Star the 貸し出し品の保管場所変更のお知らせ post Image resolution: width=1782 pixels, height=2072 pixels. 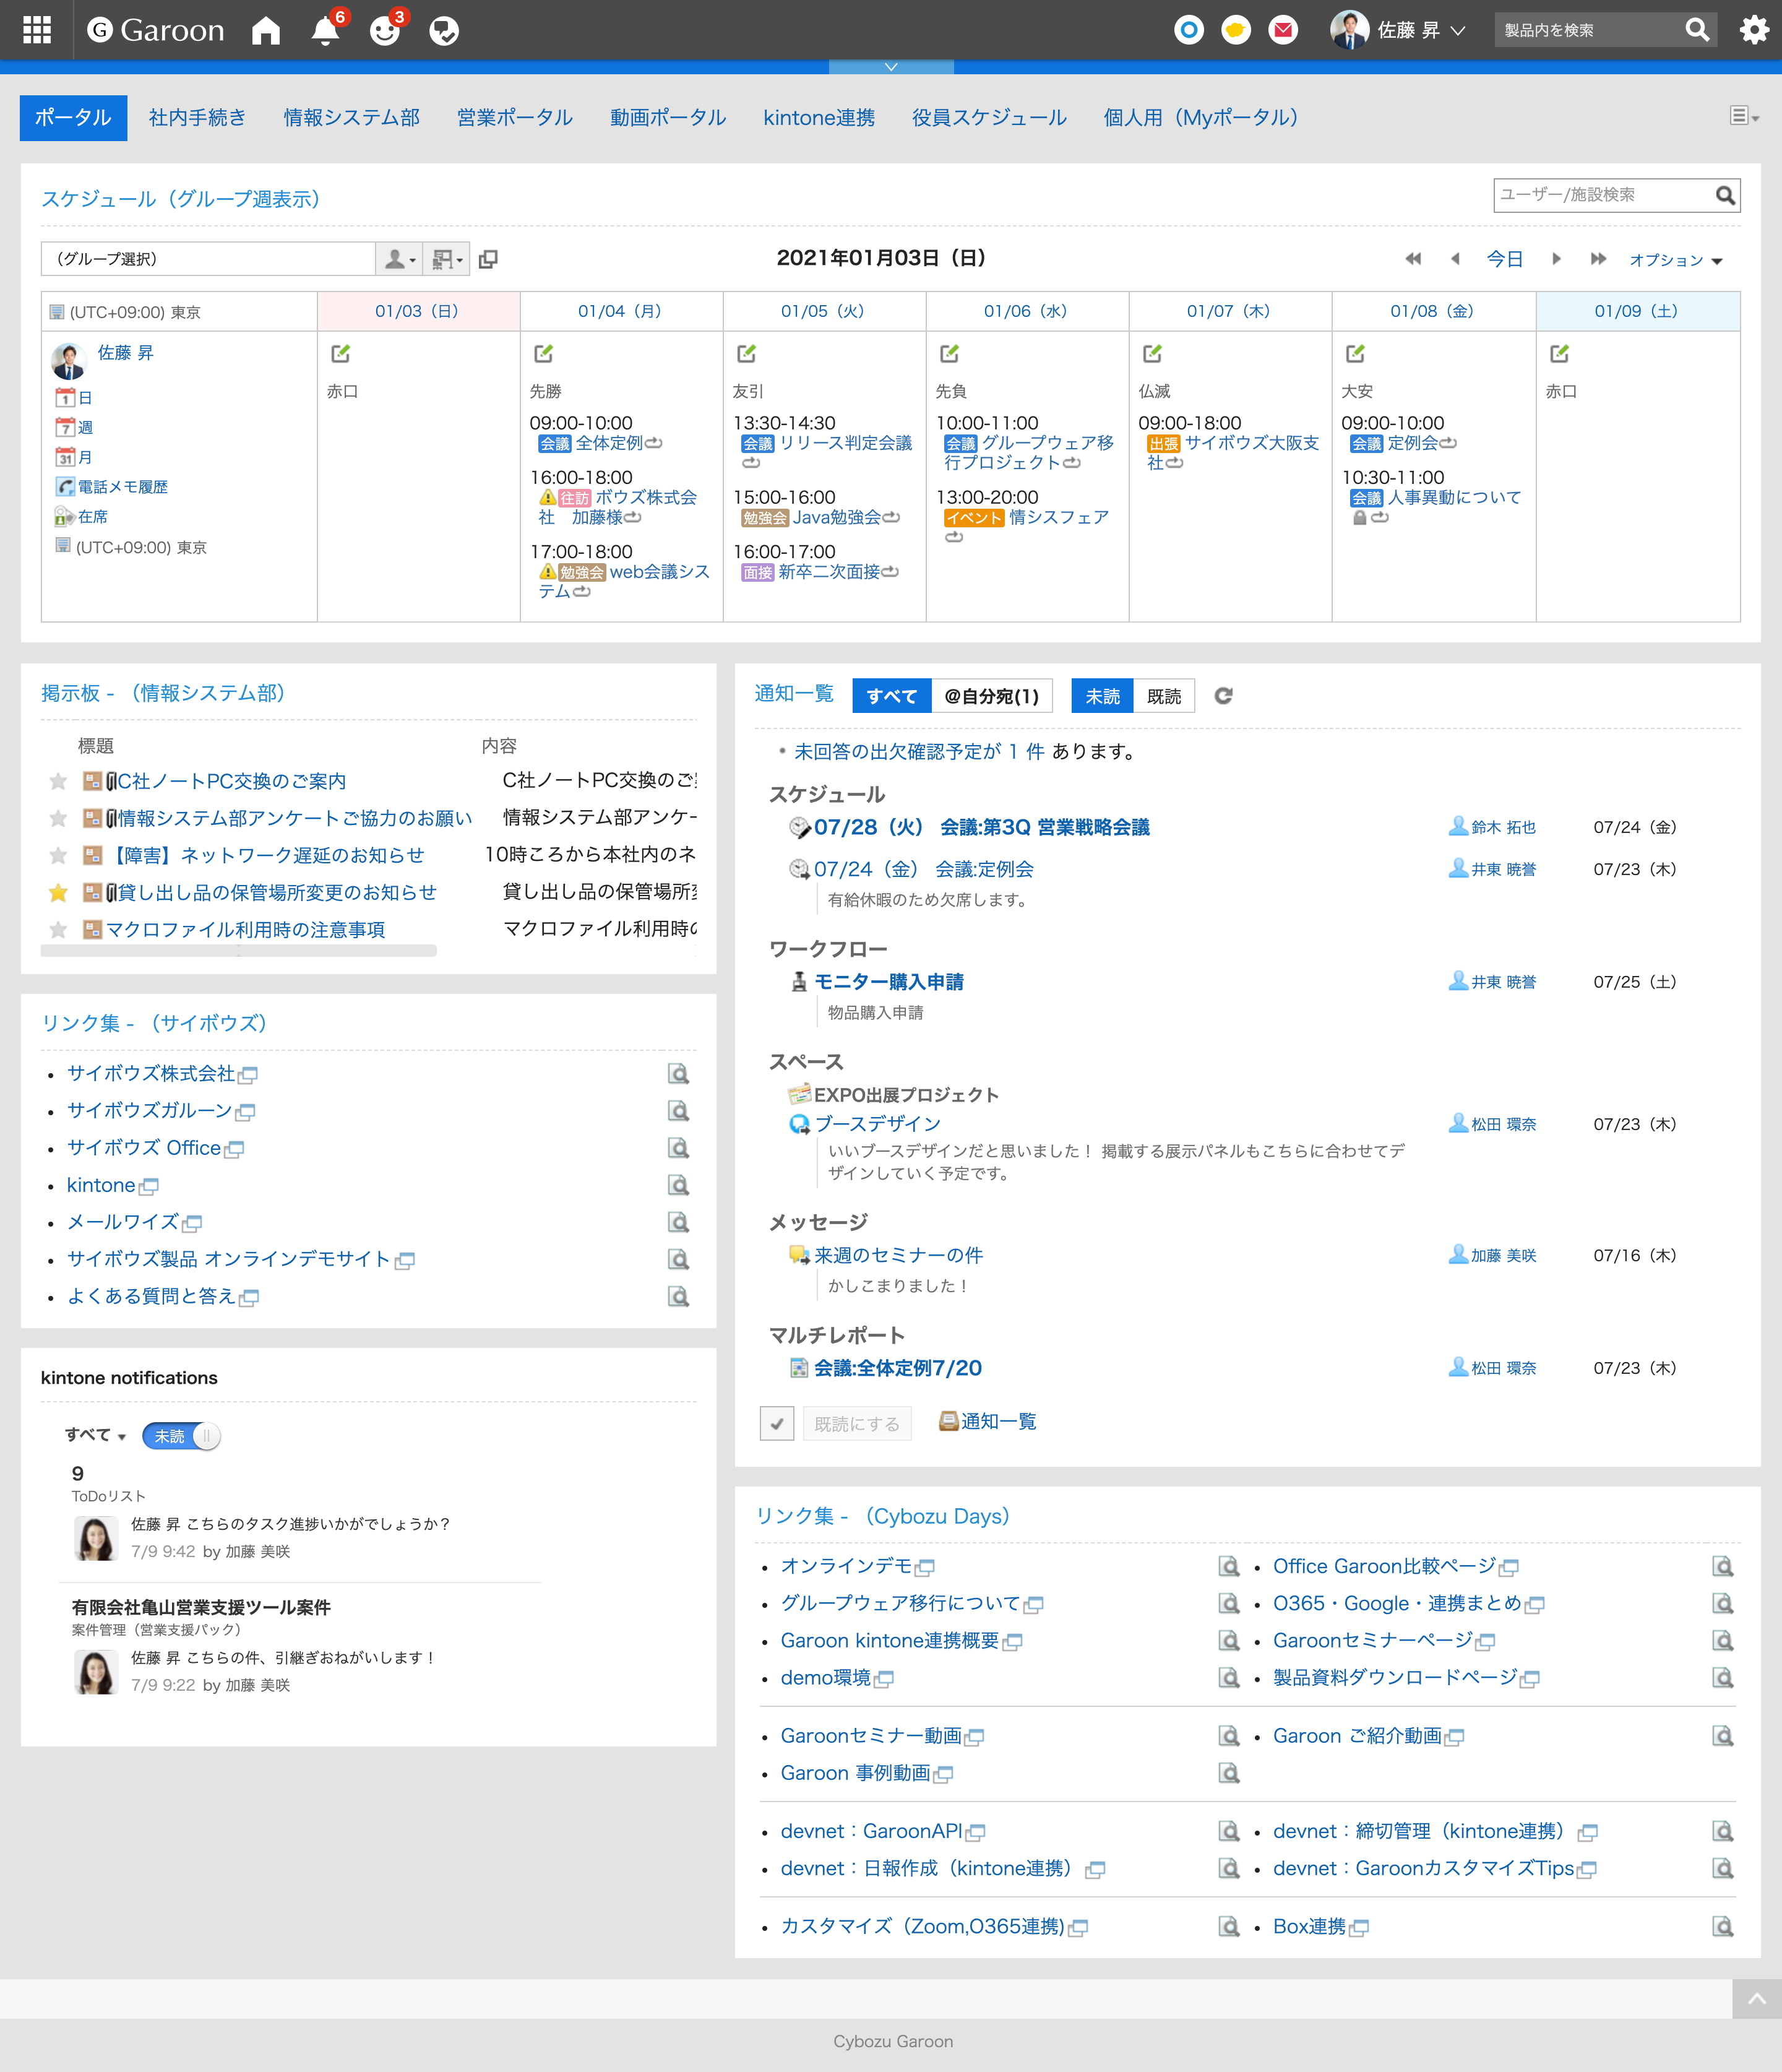(58, 892)
